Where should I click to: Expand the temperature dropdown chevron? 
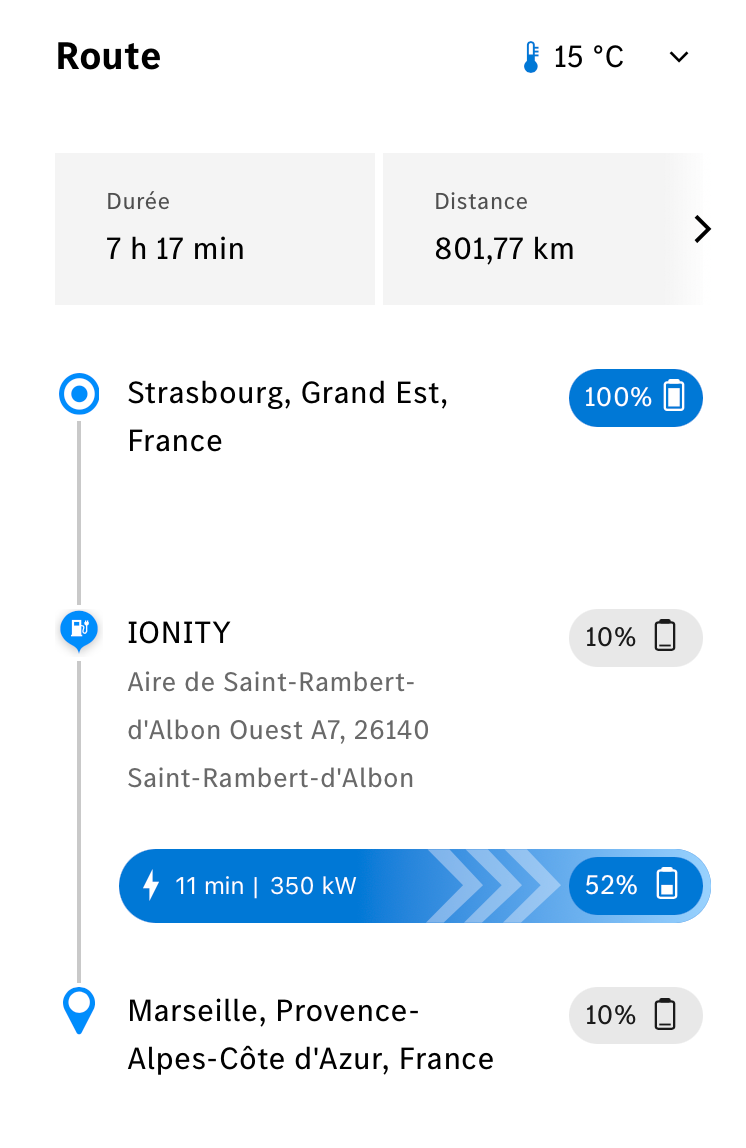pos(679,57)
